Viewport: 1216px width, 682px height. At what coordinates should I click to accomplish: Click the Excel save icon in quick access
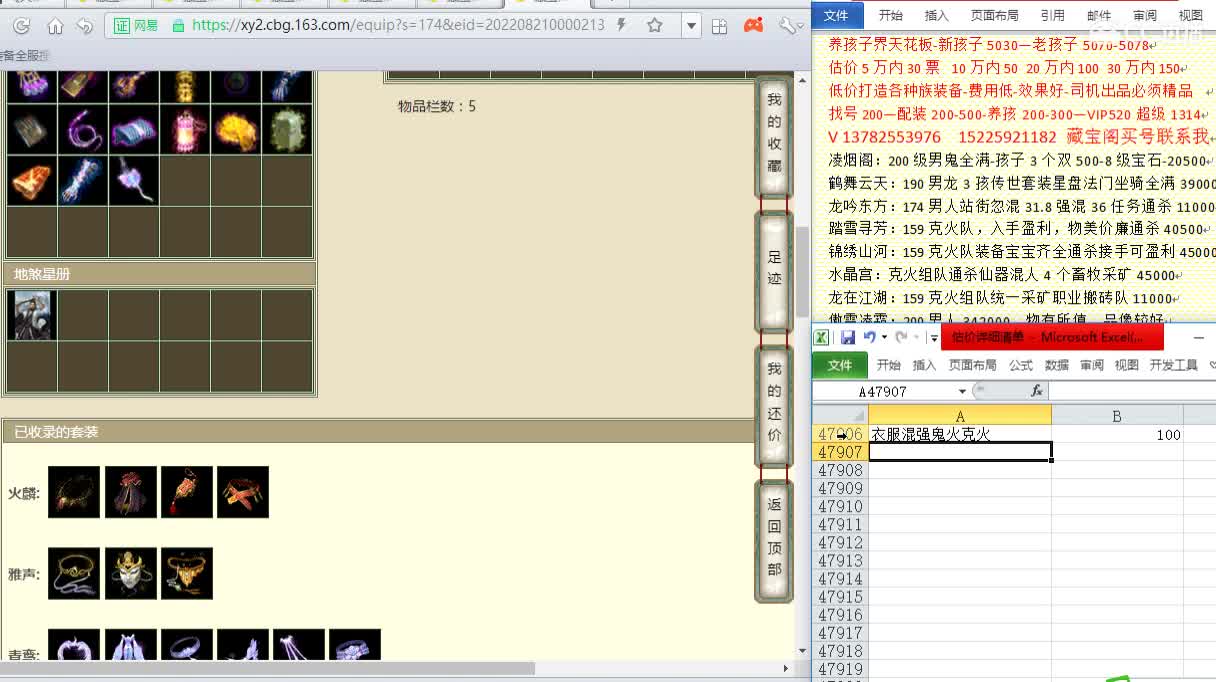(x=847, y=337)
